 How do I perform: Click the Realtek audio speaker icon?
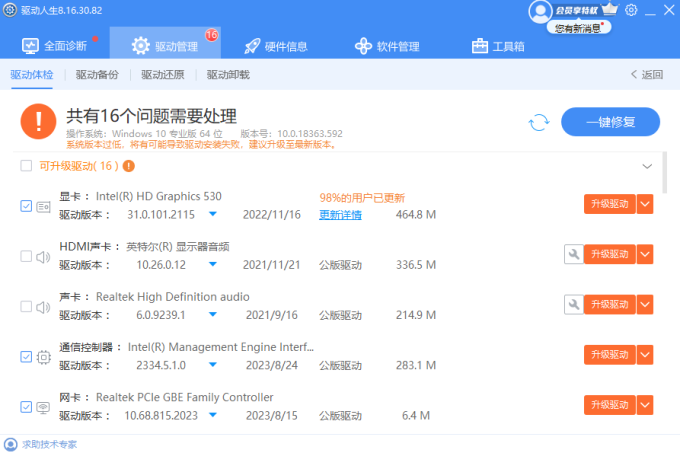coord(43,307)
